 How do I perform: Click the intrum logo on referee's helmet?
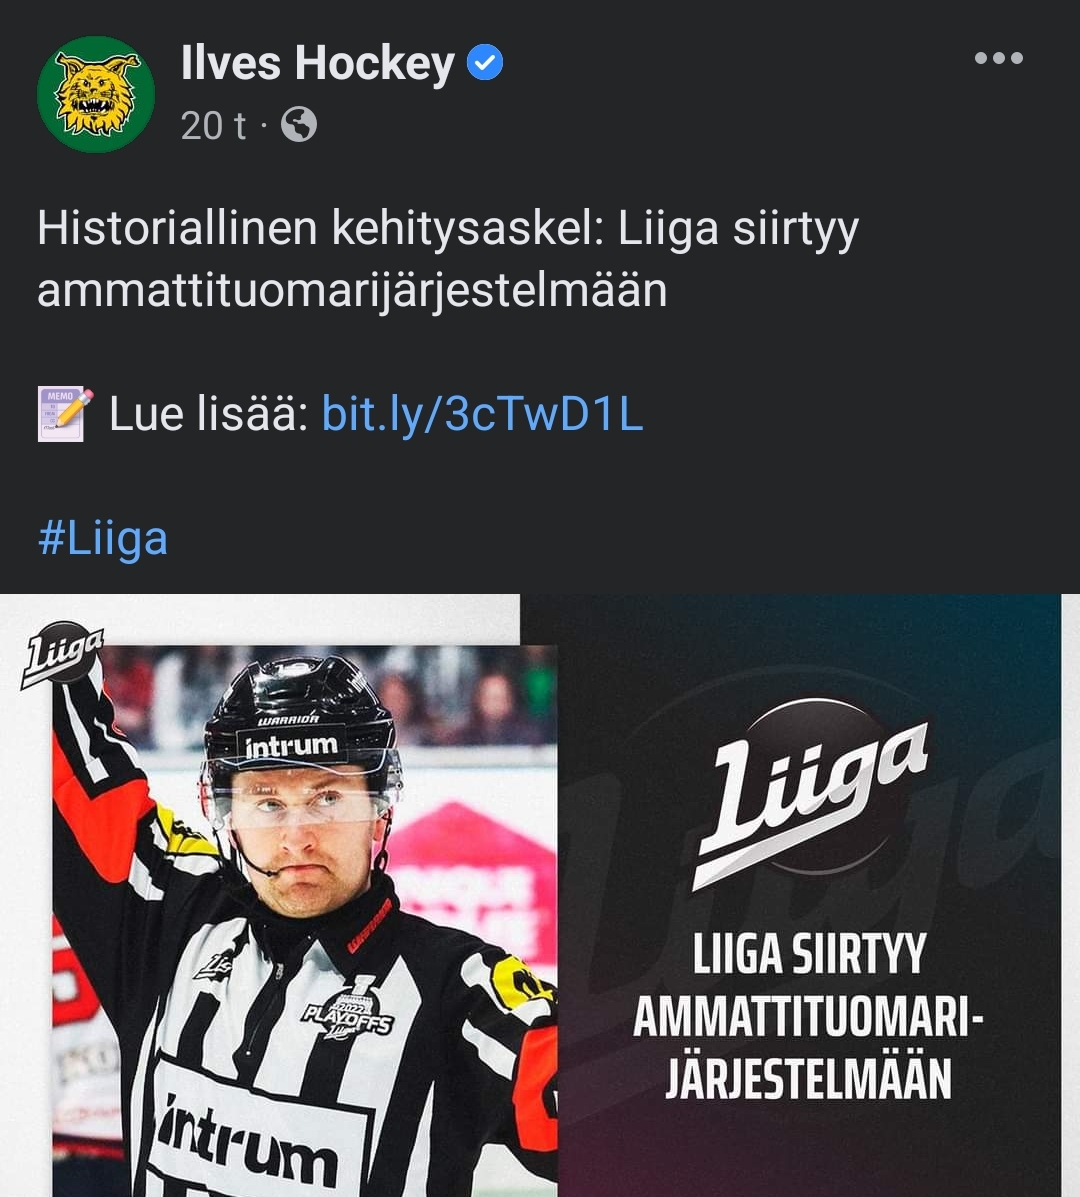click(x=292, y=746)
